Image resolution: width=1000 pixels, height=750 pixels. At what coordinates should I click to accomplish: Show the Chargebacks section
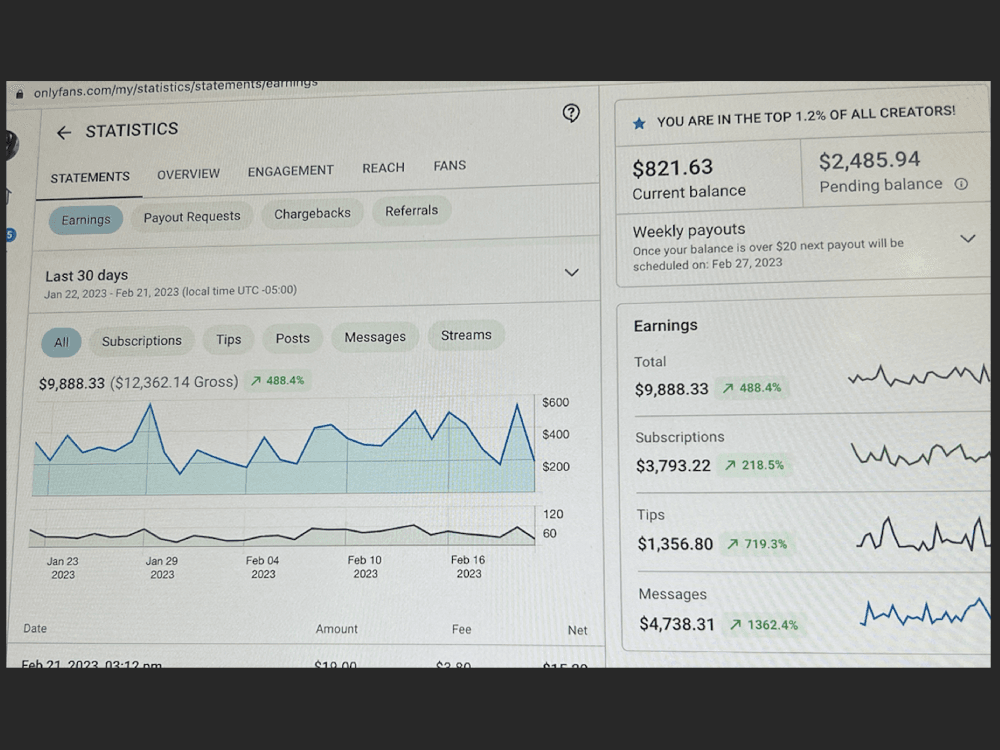click(x=312, y=214)
